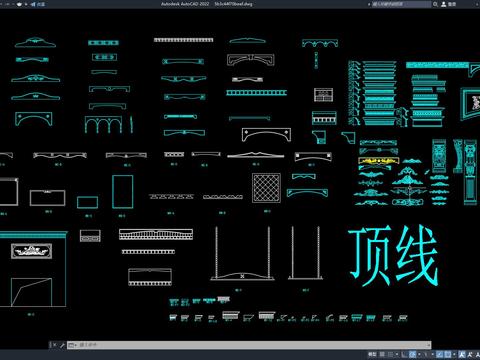Open command line customize wrench icon
This screenshot has width=480, height=360.
62,345
